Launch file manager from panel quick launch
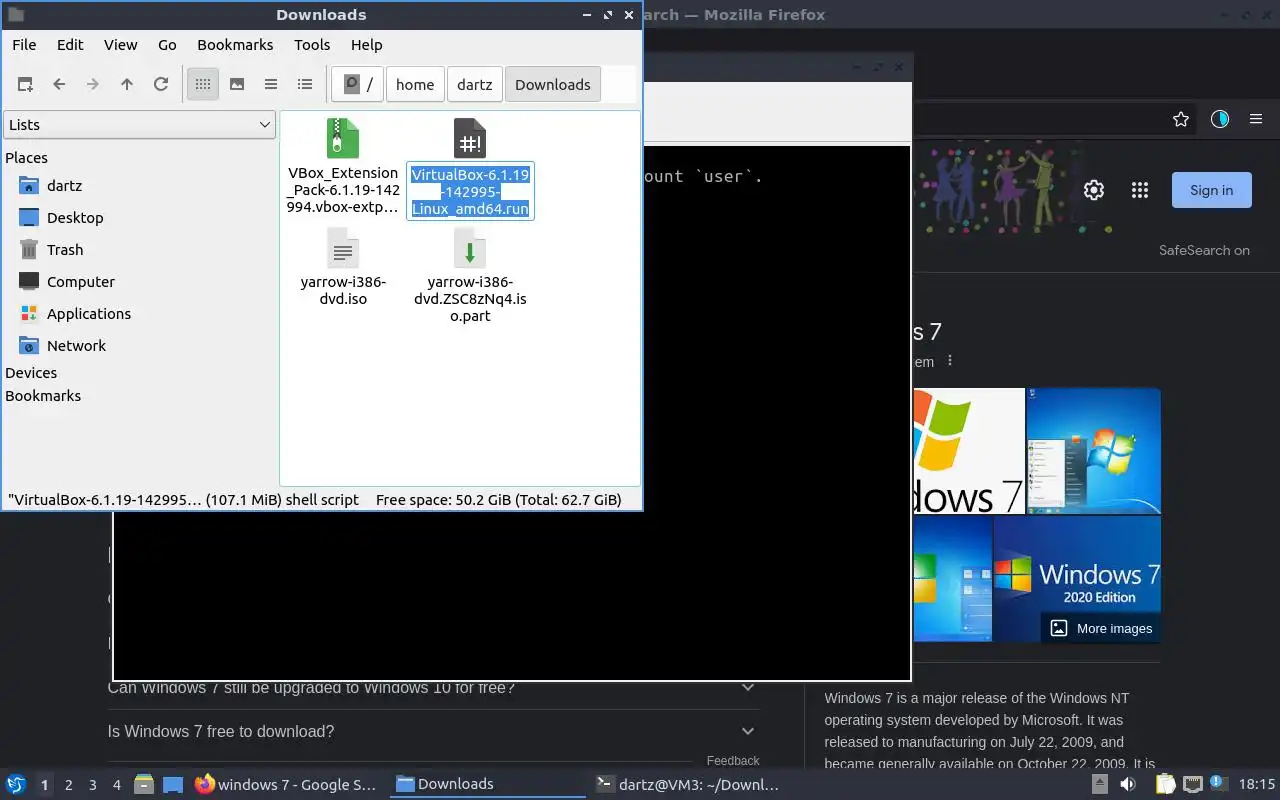1280x800 pixels. pyautogui.click(x=144, y=784)
